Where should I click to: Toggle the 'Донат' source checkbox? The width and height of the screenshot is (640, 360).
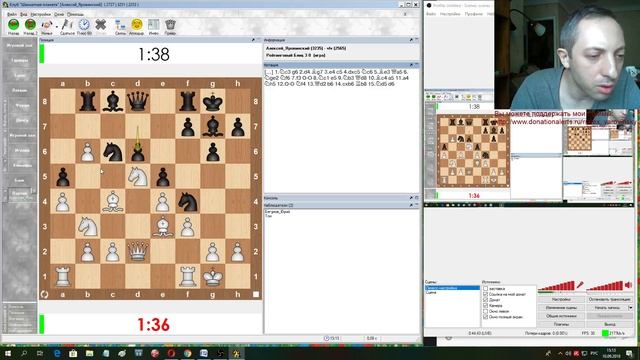point(486,300)
